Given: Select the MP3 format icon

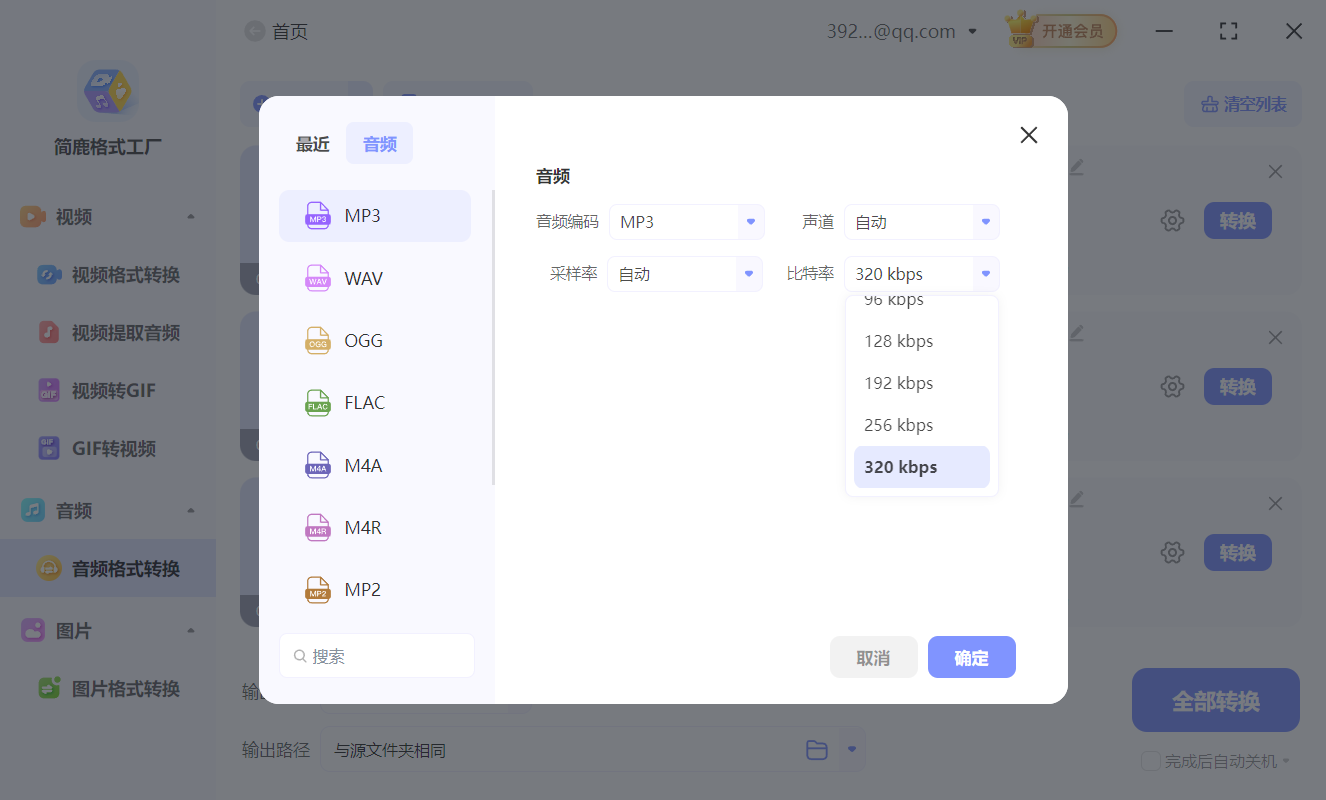Looking at the screenshot, I should [317, 215].
